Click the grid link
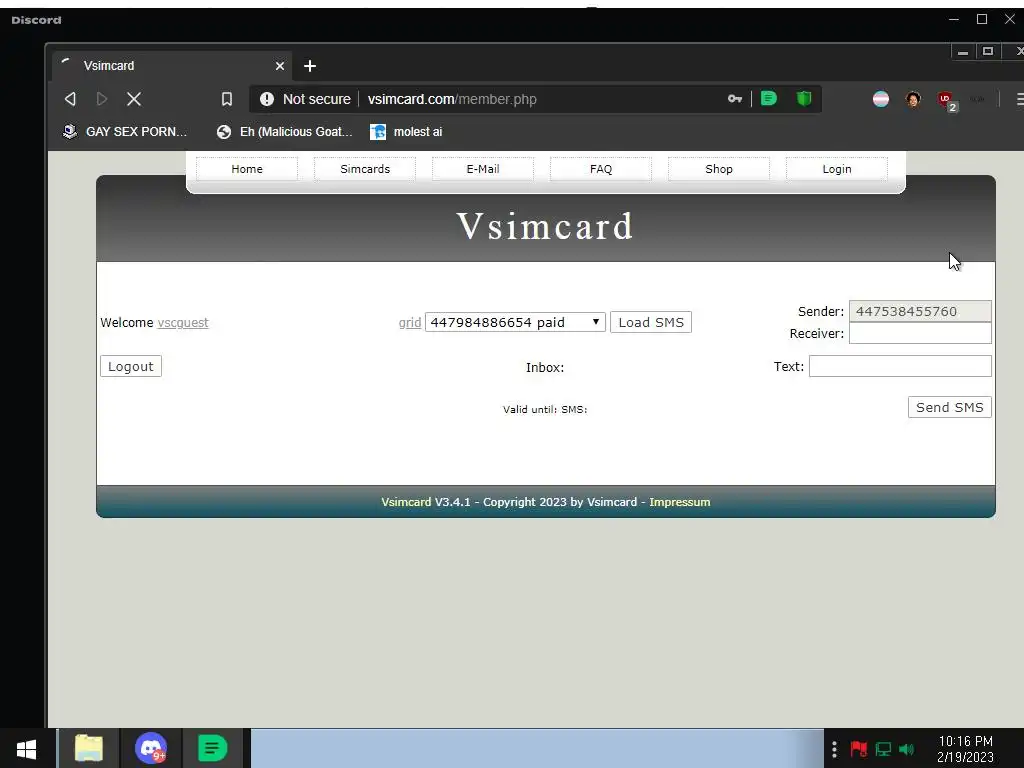Screen dimensions: 1024x768 [409, 323]
